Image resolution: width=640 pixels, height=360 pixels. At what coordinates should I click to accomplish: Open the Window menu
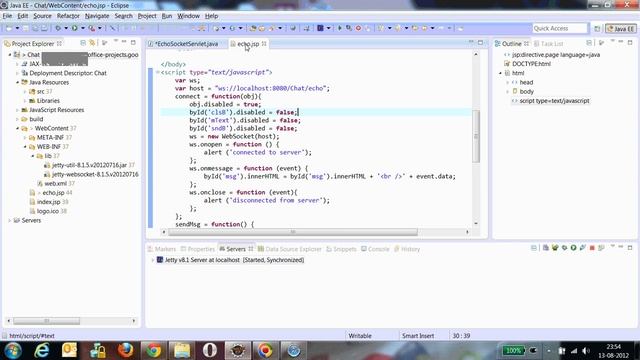(188, 16)
